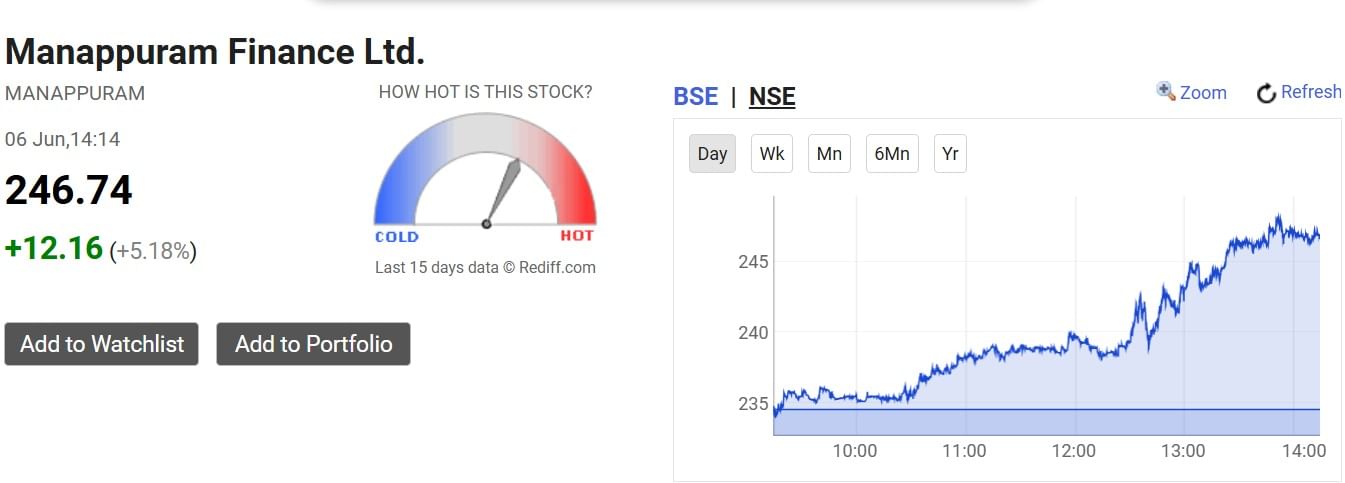The height and width of the screenshot is (483, 1345).
Task: Open the Zoom chart link
Action: [x=1203, y=92]
